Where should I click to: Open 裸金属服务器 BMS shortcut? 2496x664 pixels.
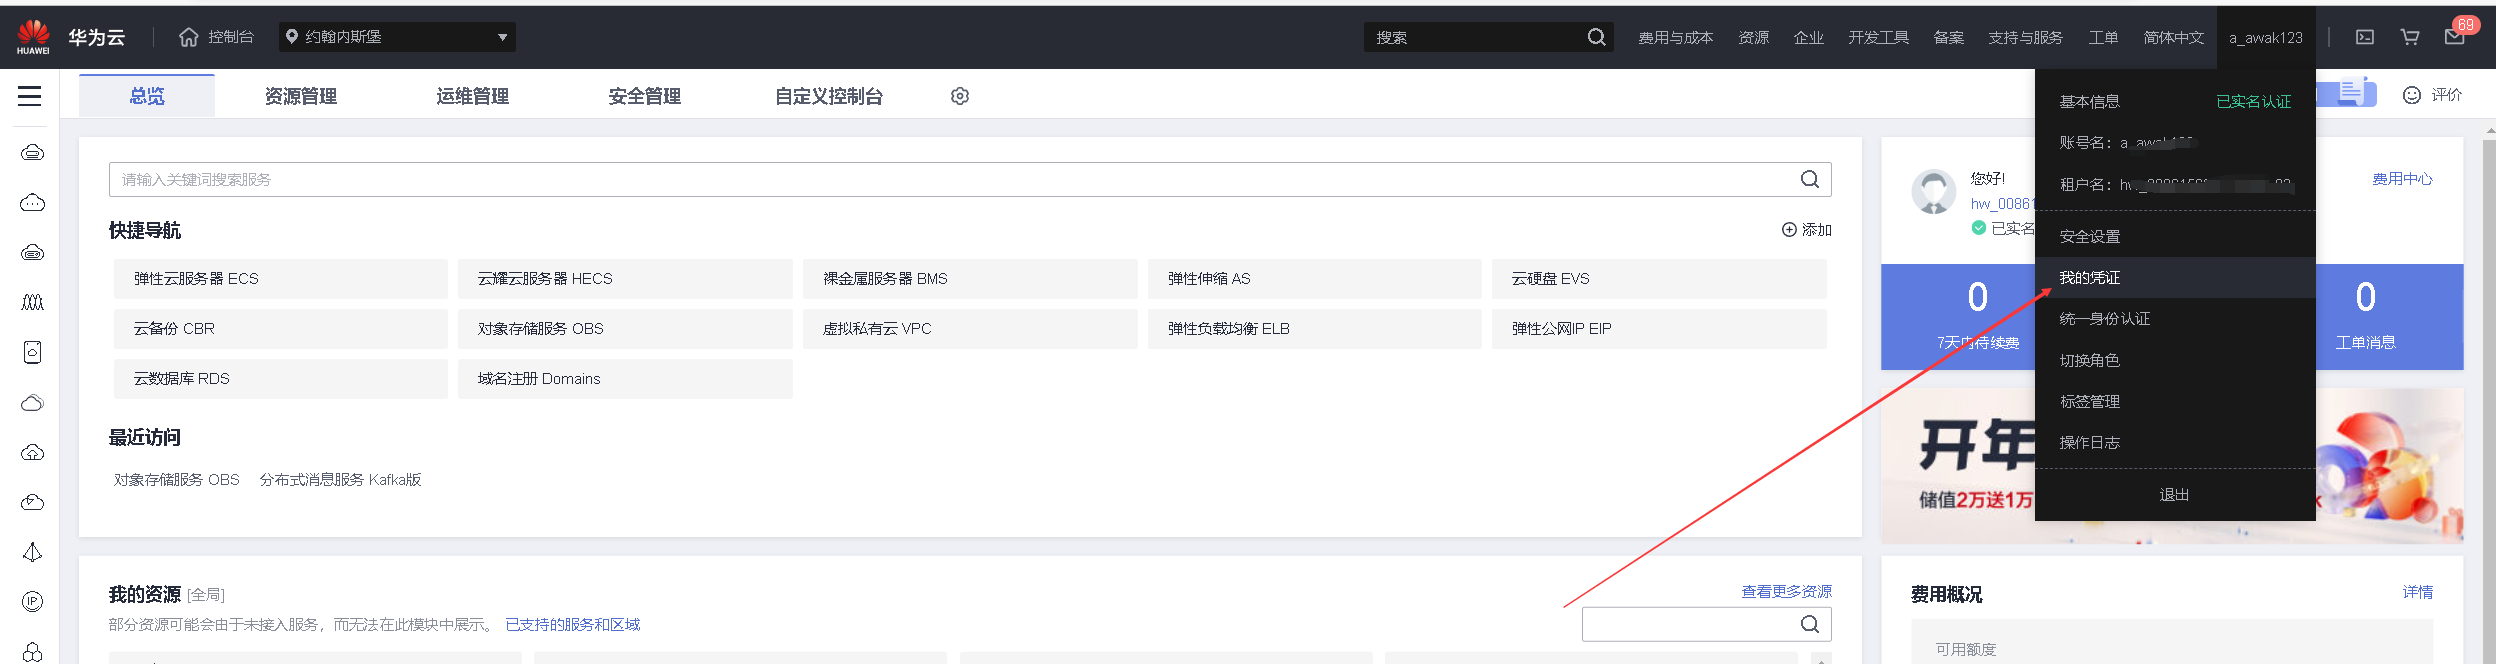coord(970,279)
